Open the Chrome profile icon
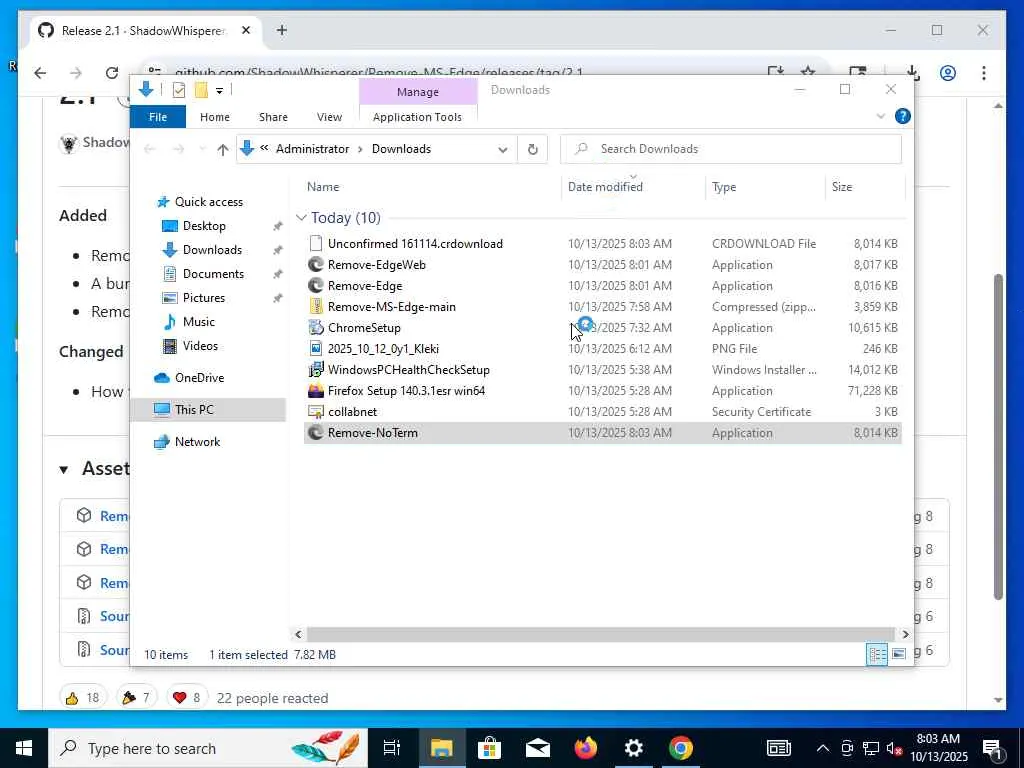 [x=948, y=72]
